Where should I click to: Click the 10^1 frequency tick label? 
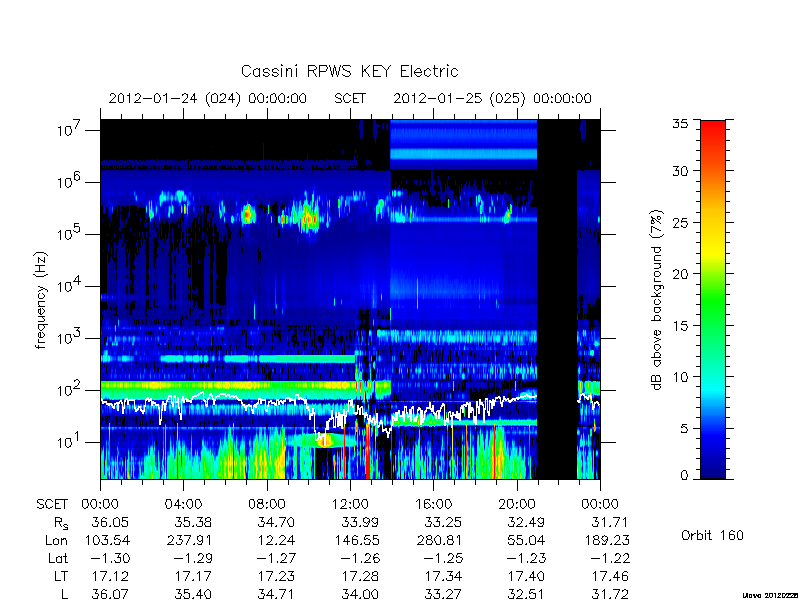(x=70, y=442)
